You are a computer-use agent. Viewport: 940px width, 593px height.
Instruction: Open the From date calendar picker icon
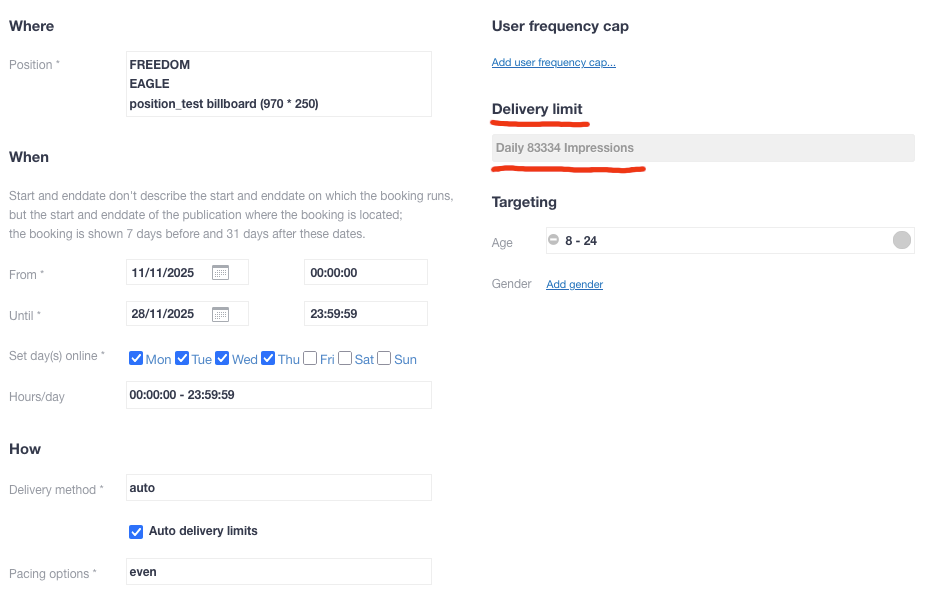pos(221,272)
